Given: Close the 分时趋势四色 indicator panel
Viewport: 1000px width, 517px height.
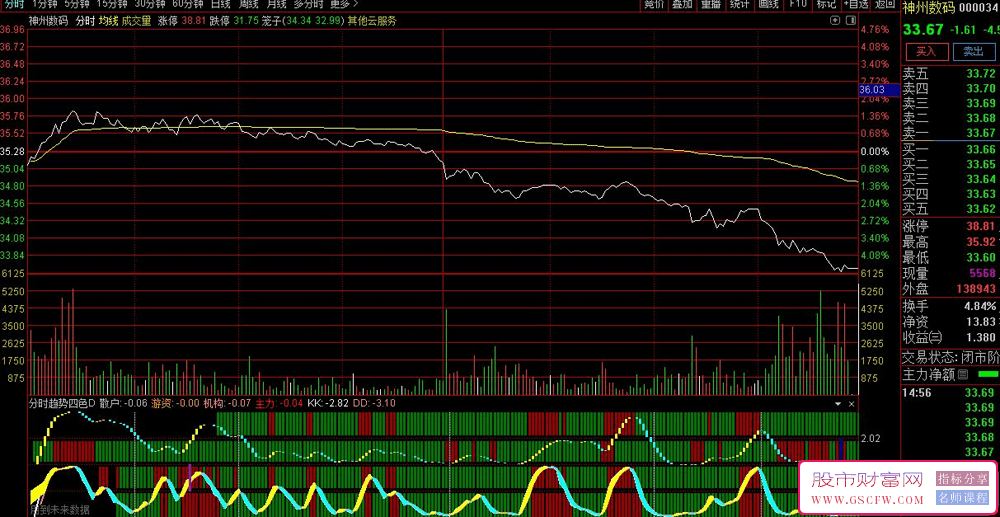Looking at the screenshot, I should pos(851,404).
